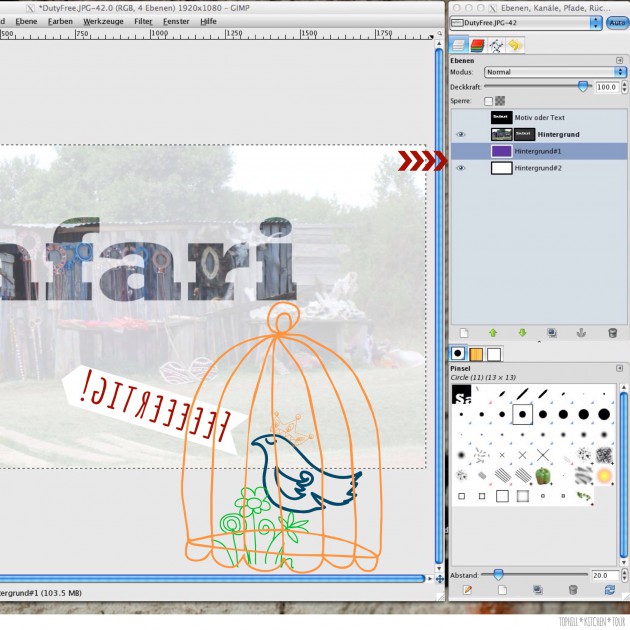Hide the Hintergrund layer via eye icon

point(460,135)
